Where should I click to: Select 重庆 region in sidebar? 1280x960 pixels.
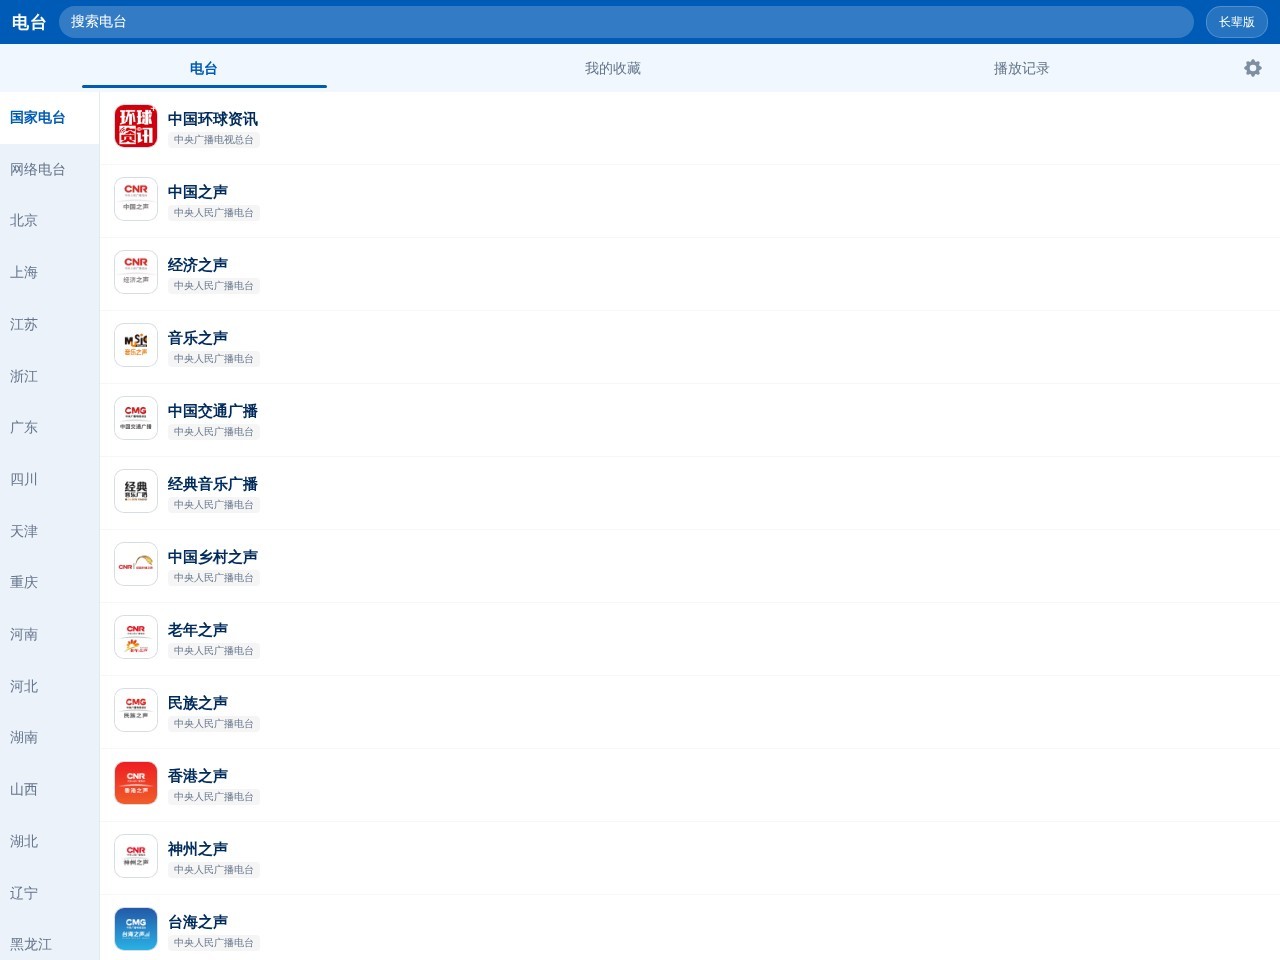[x=50, y=583]
